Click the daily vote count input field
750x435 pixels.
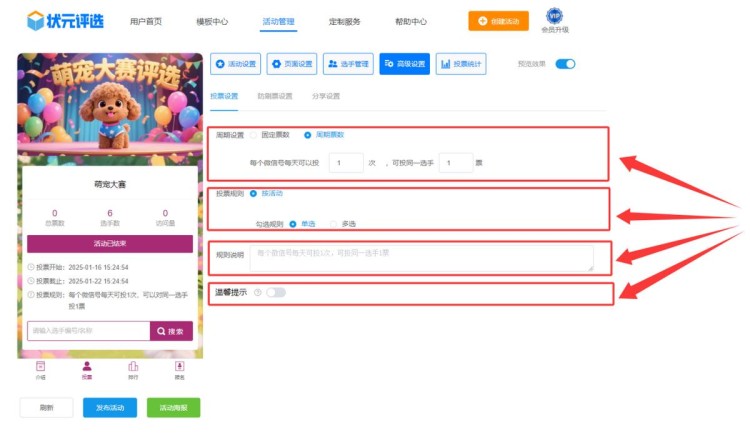[x=346, y=162]
